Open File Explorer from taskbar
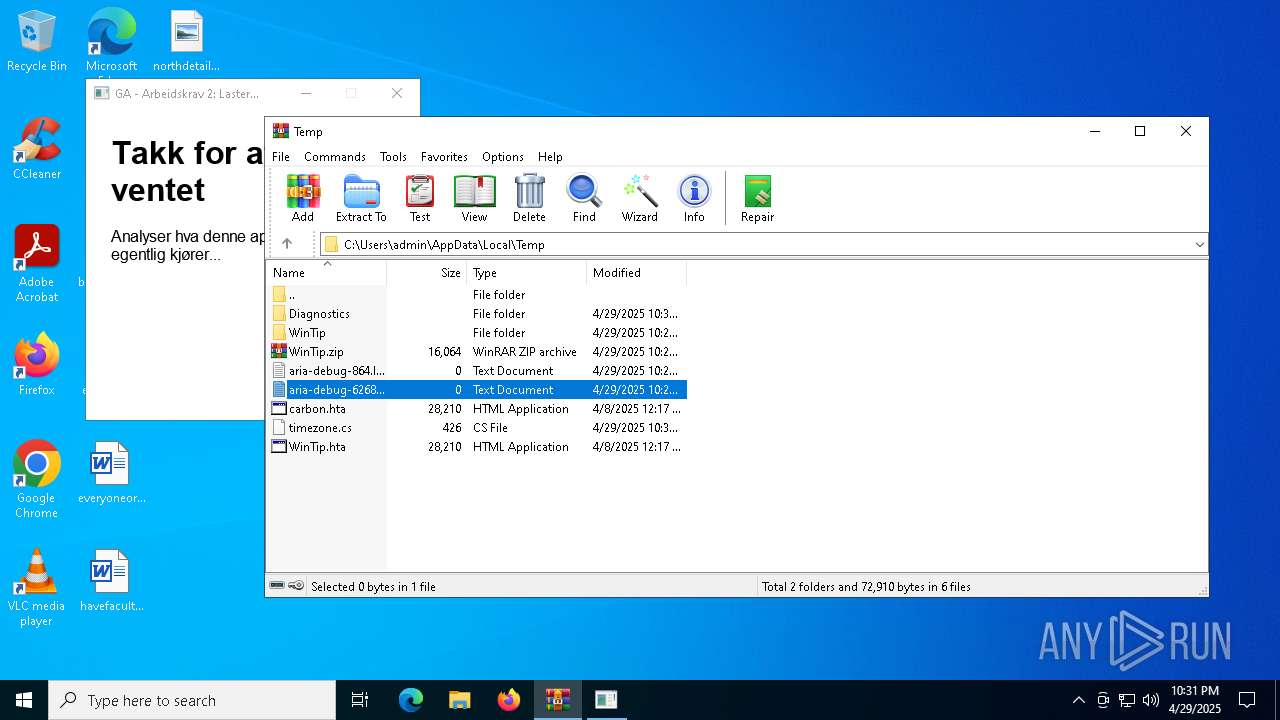1280x720 pixels. tap(459, 700)
